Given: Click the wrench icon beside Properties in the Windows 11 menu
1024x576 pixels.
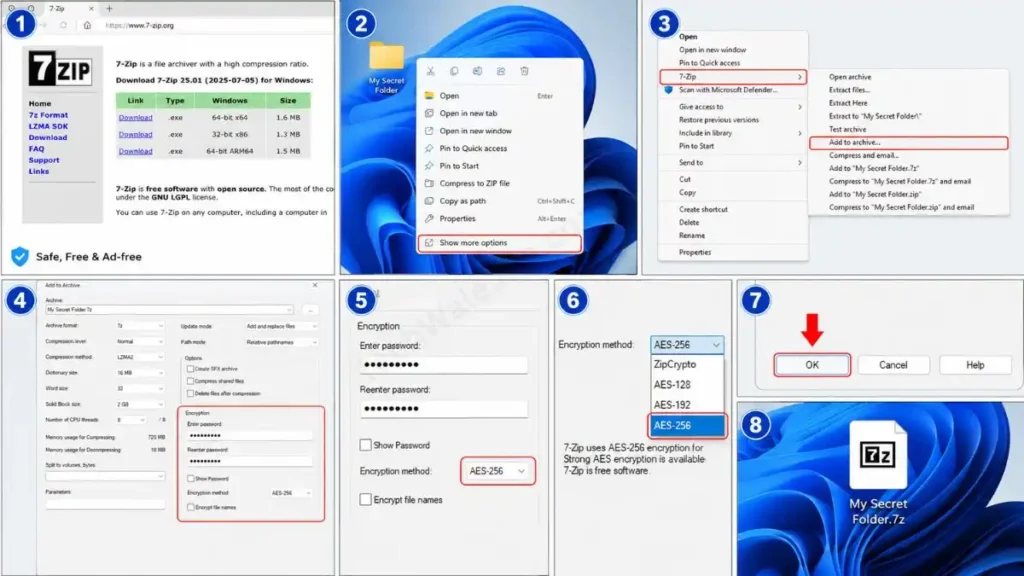Looking at the screenshot, I should tap(429, 219).
